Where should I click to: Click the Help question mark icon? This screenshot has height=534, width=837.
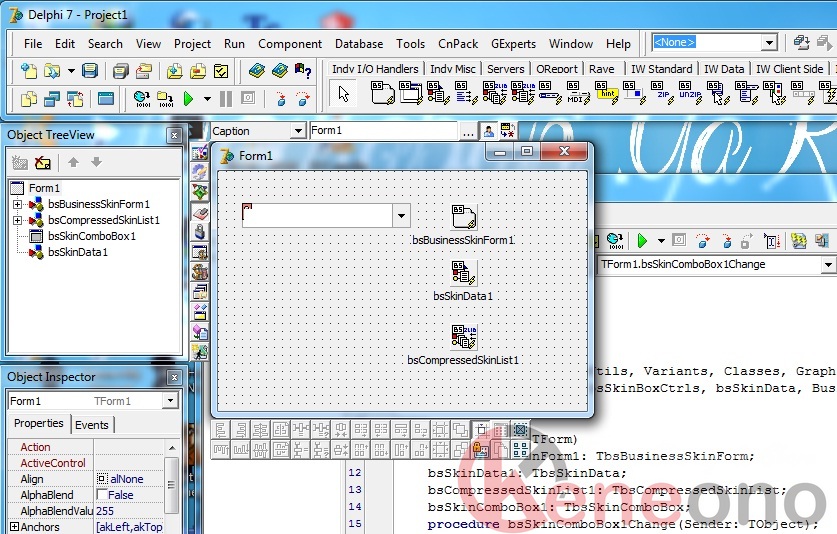(x=303, y=70)
